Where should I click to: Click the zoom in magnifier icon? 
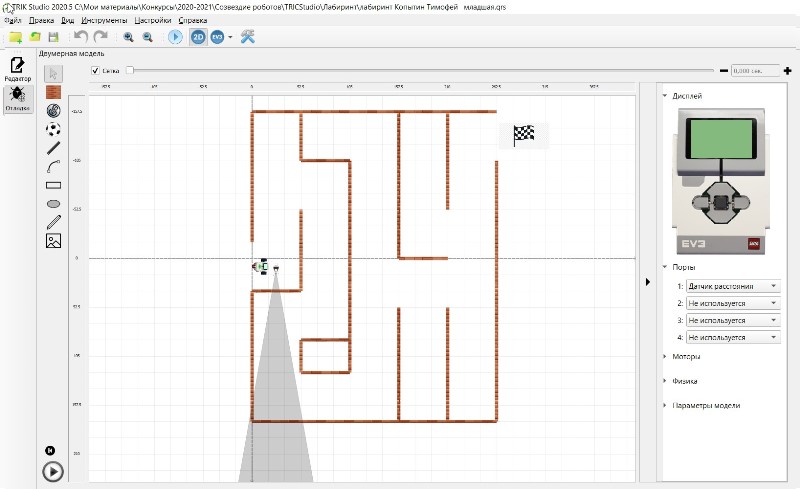point(129,37)
